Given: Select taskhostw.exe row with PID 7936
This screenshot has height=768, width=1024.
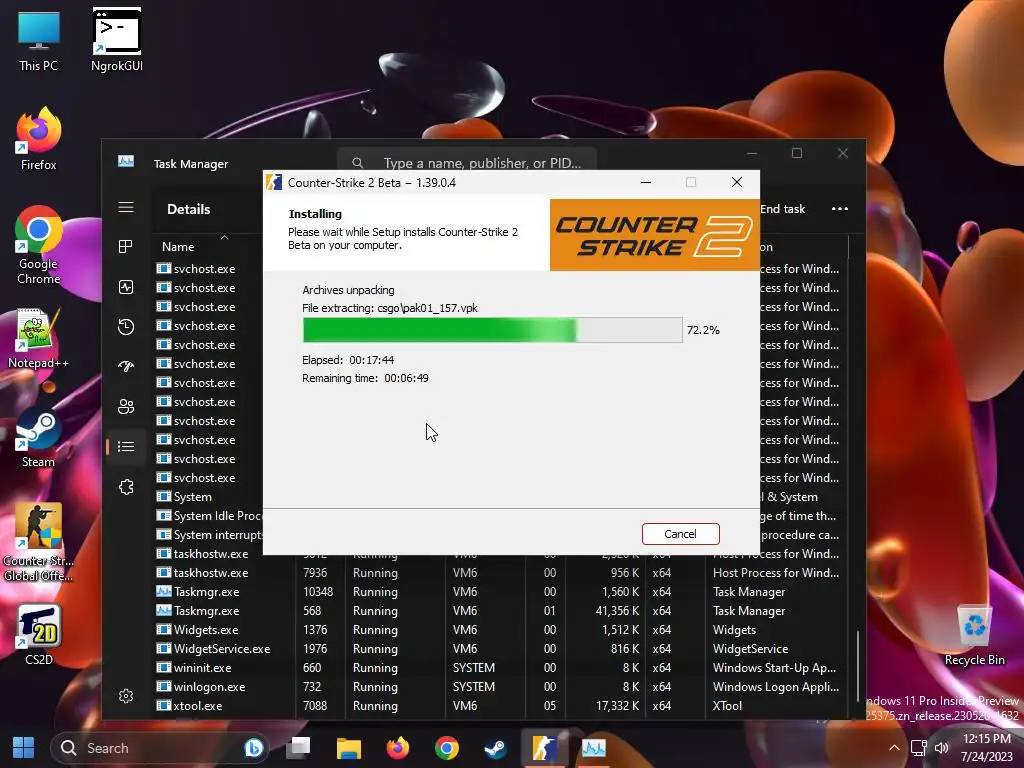Looking at the screenshot, I should point(502,573).
